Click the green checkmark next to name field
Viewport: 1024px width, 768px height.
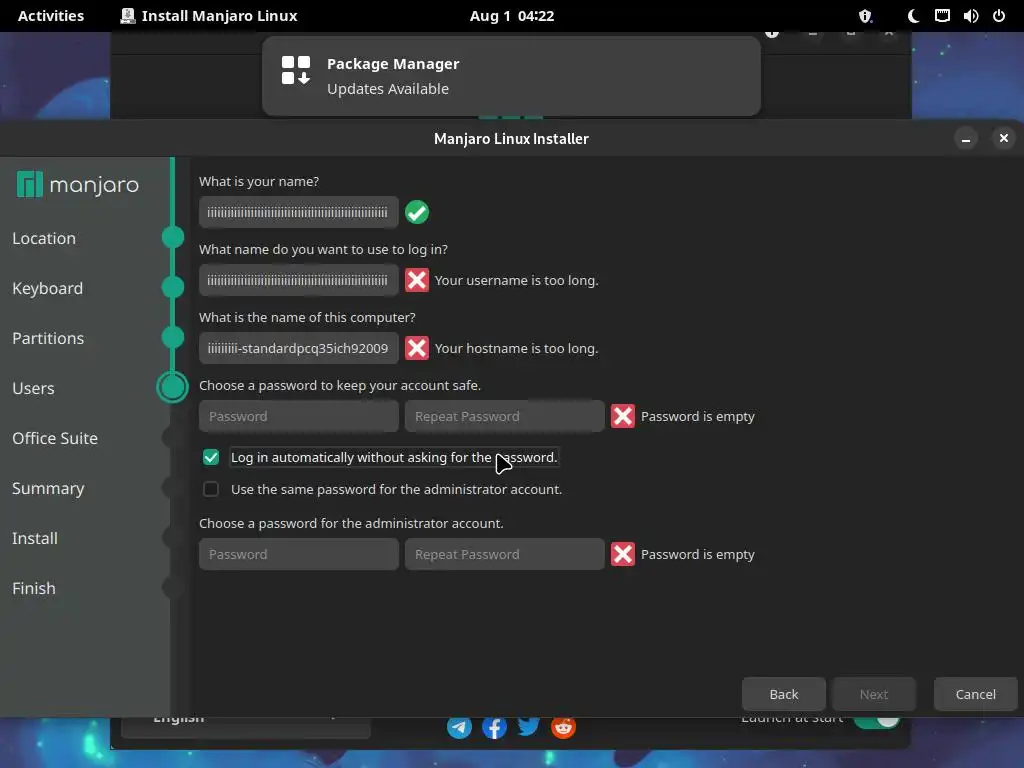pyautogui.click(x=417, y=212)
